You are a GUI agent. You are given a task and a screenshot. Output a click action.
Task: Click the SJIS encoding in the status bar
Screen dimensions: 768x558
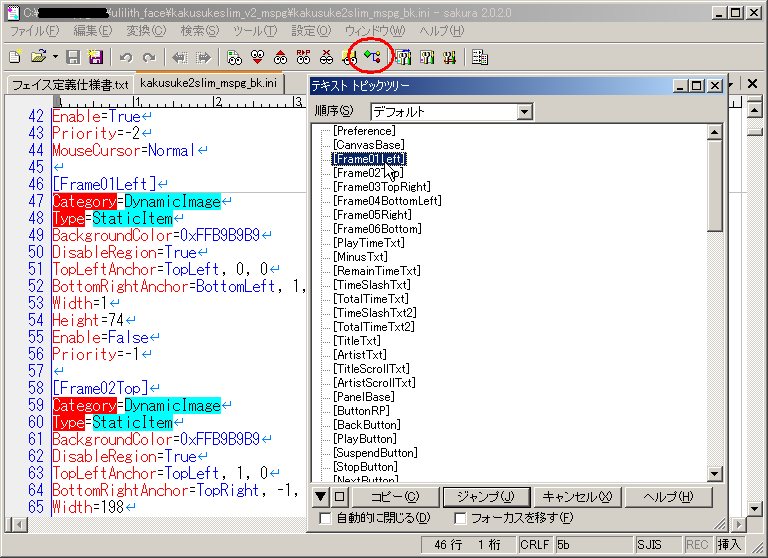[x=649, y=545]
